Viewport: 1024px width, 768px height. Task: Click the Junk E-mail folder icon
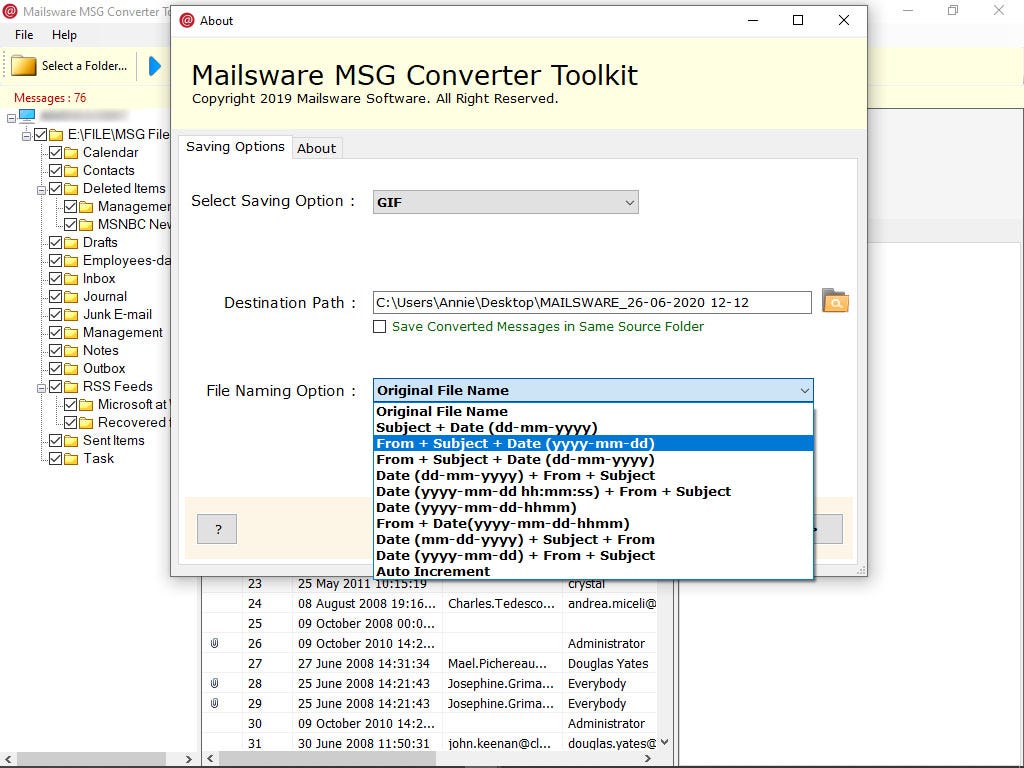(71, 315)
